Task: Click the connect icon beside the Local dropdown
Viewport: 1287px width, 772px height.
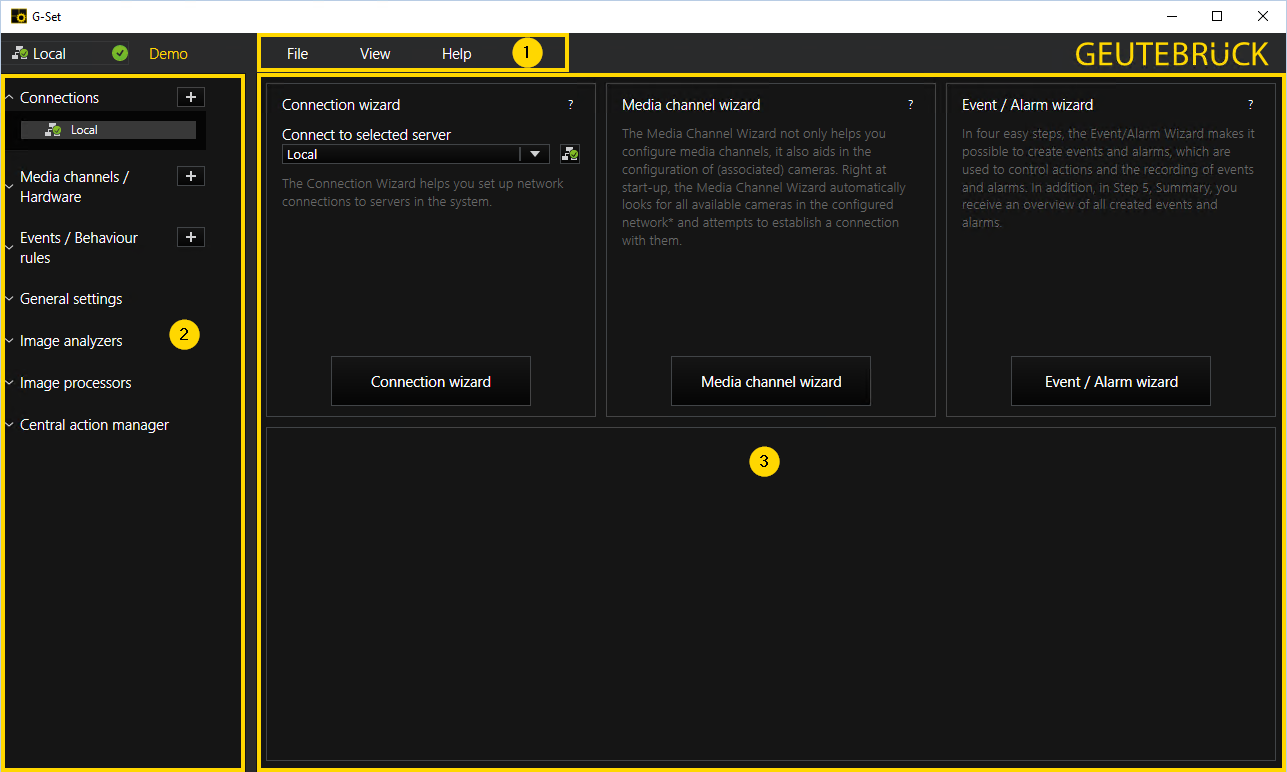Action: coord(570,154)
